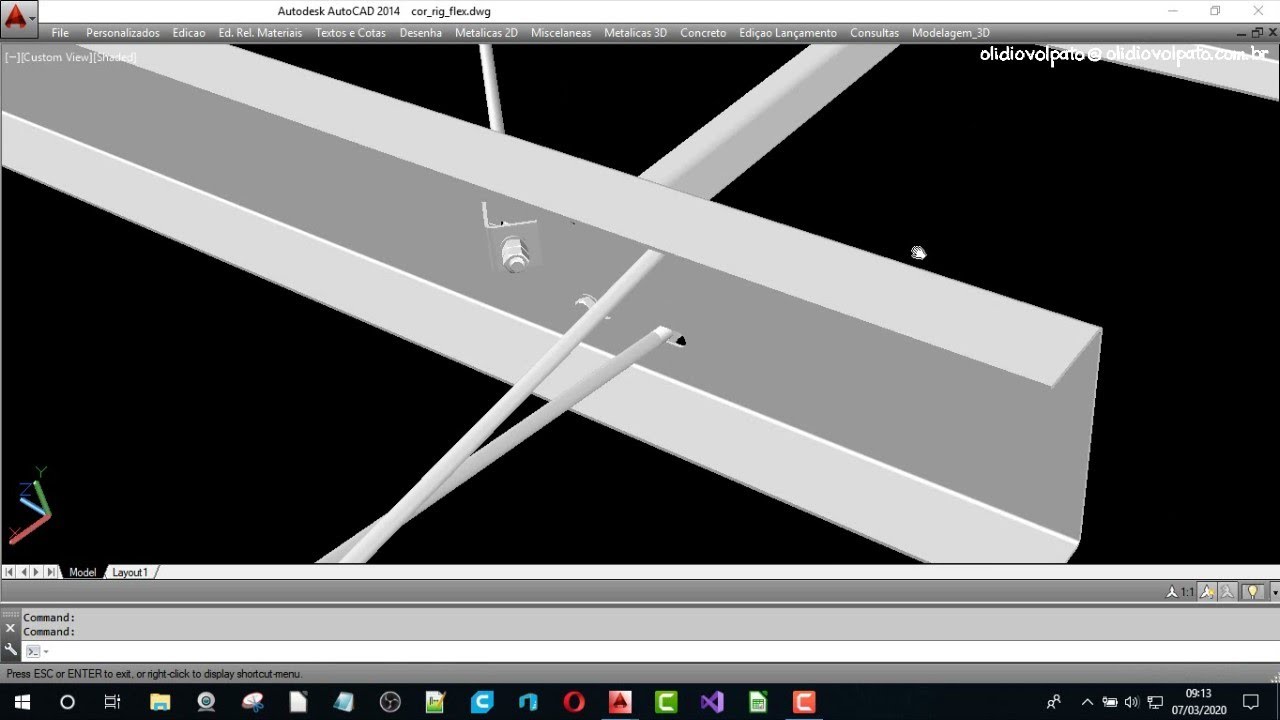Click the annotation scale 1:1 control
1280x720 pixels.
coord(1180,592)
